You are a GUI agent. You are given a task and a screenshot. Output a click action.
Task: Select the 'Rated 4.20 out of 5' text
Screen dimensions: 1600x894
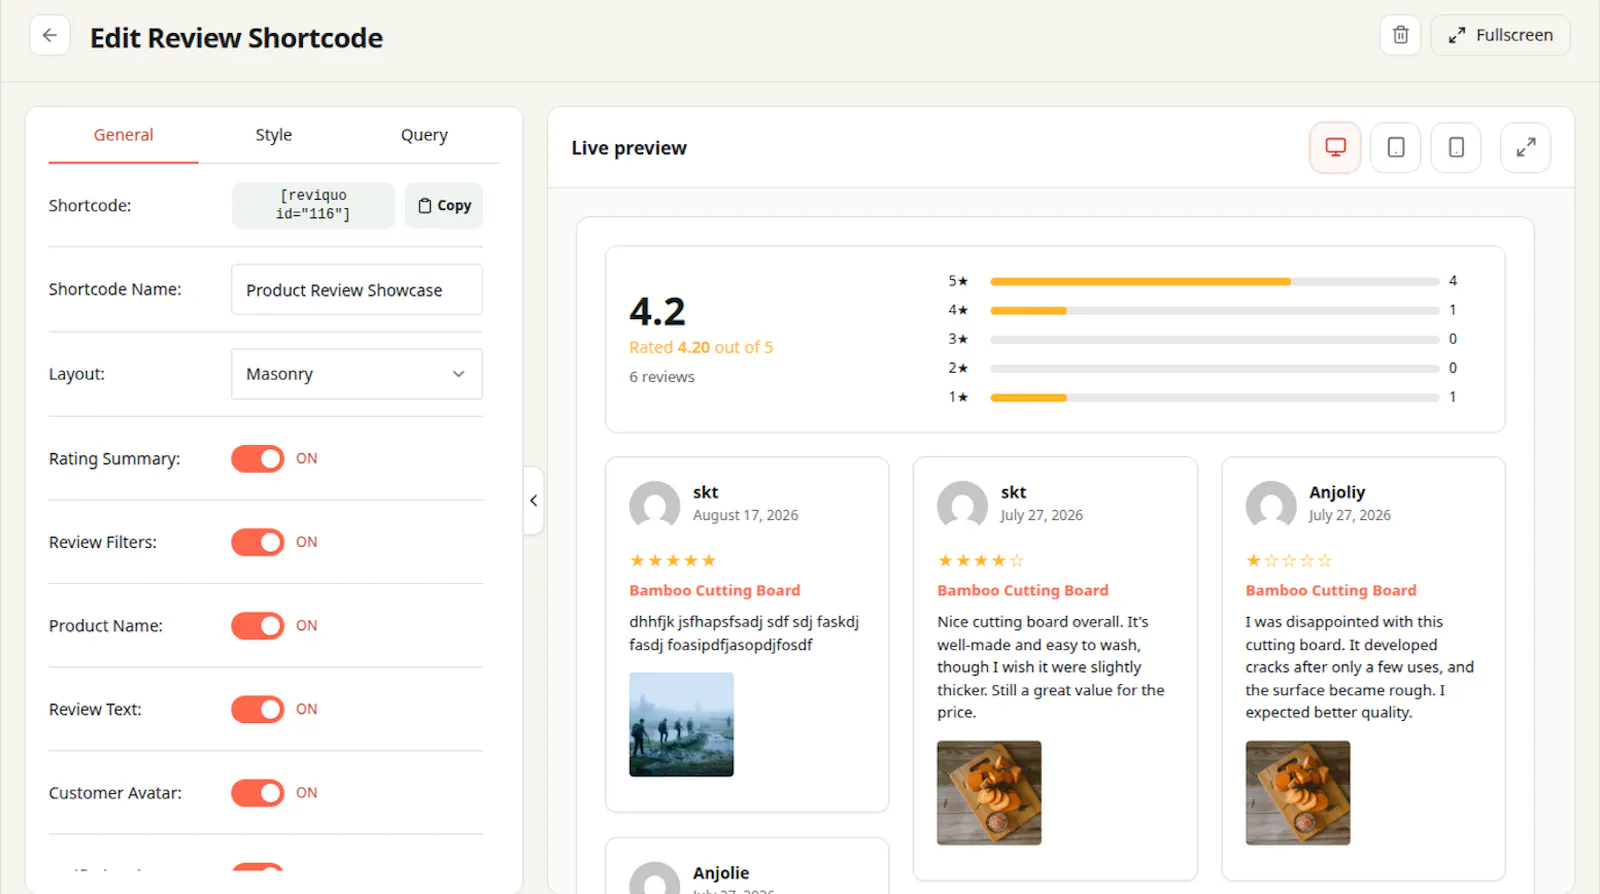click(701, 348)
